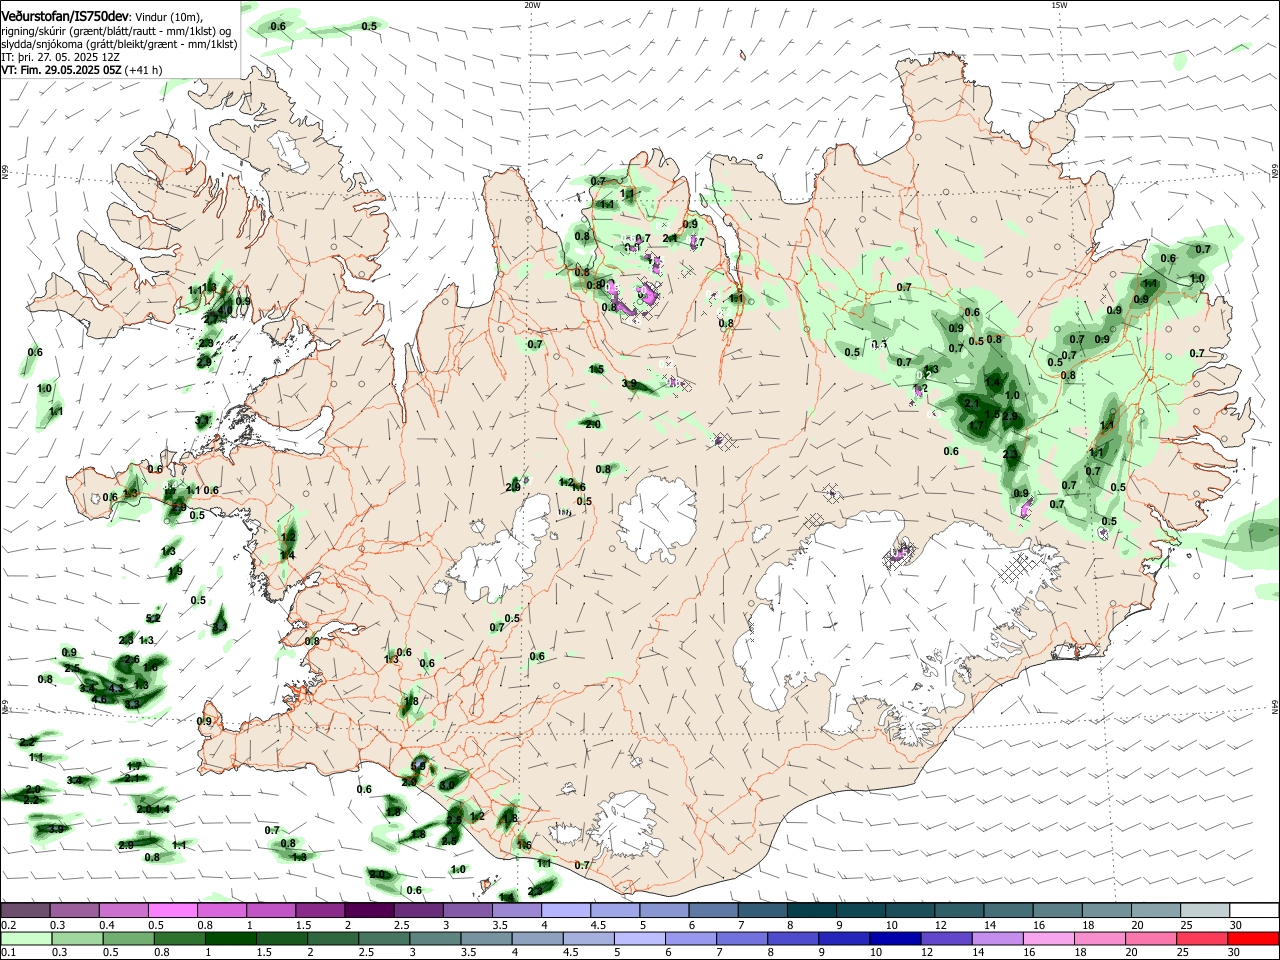The height and width of the screenshot is (960, 1280).
Task: Click the 2.9 precipitation value in southwest sea
Action: pyautogui.click(x=126, y=845)
